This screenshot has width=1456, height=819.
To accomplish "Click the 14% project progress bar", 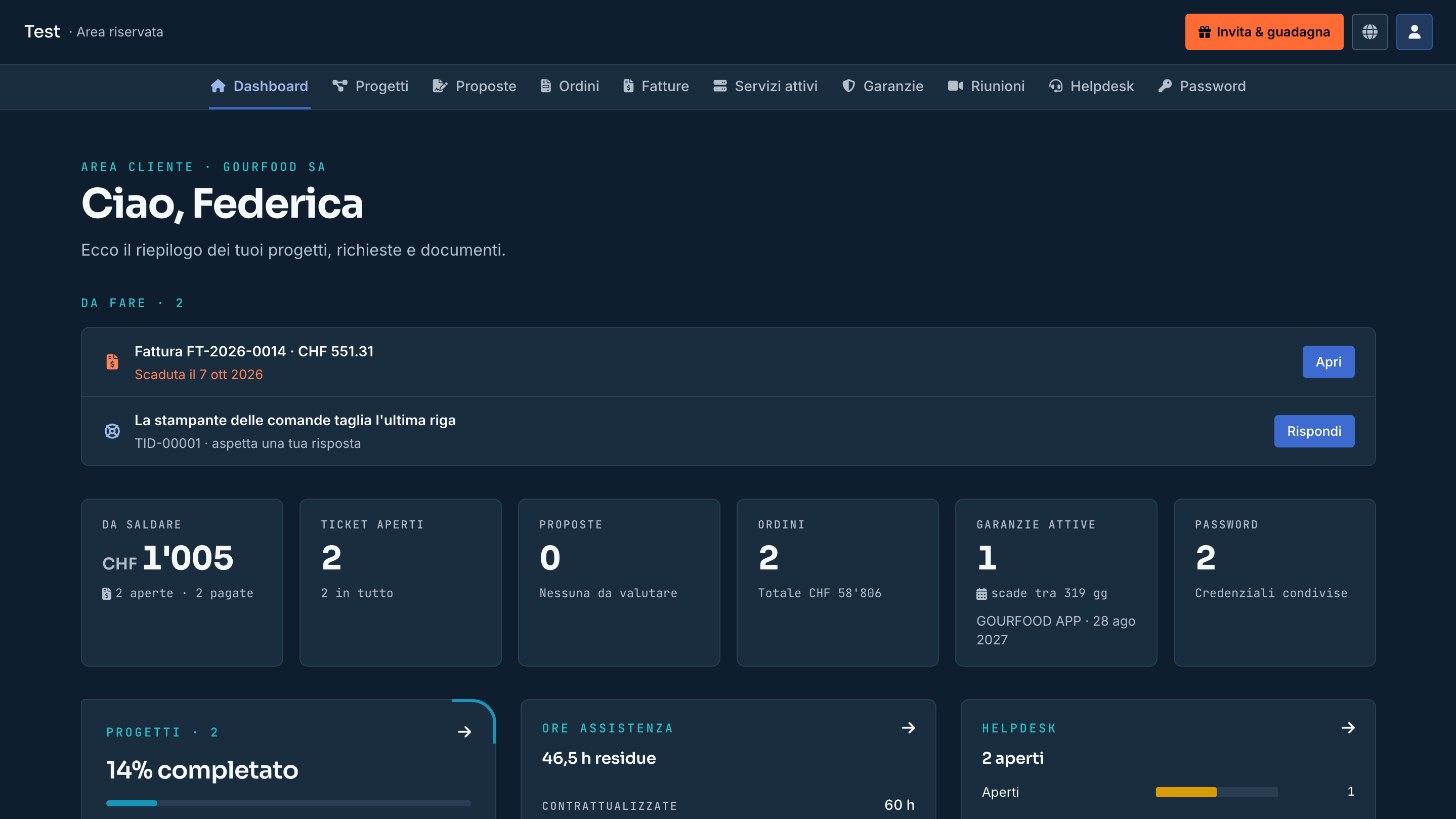I will pyautogui.click(x=288, y=803).
